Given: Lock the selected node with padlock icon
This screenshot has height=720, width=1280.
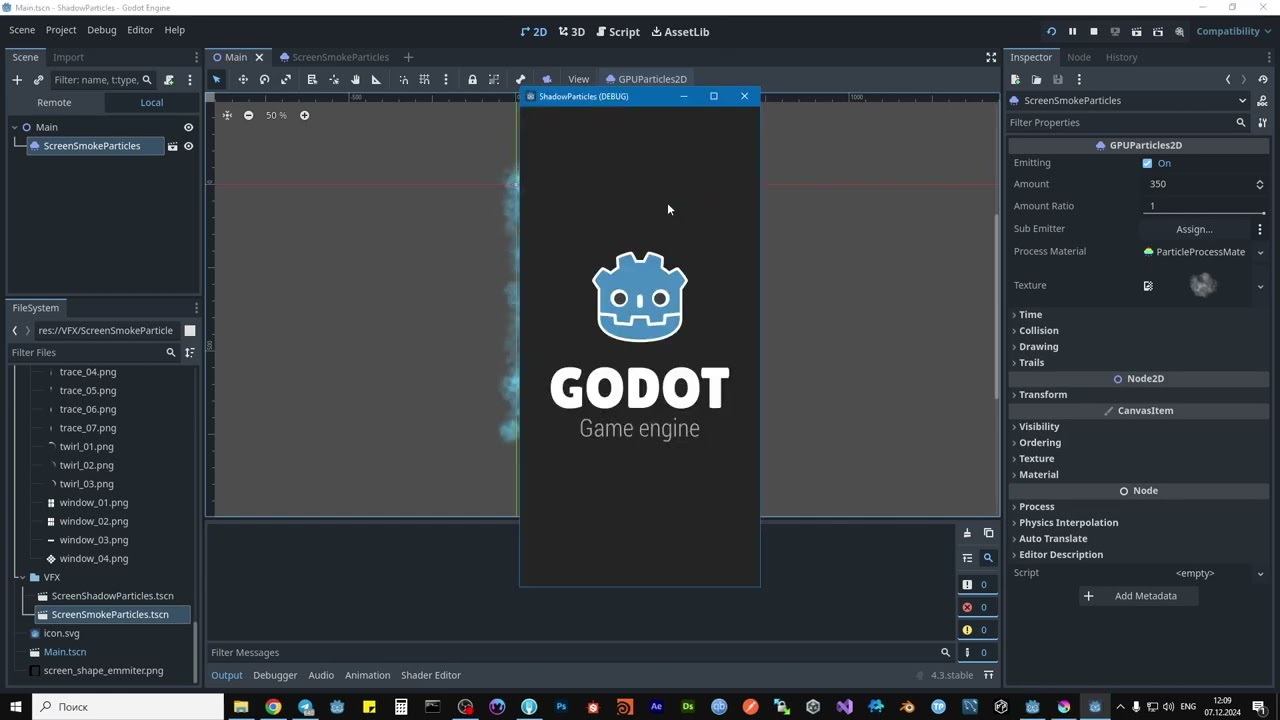Looking at the screenshot, I should tap(472, 79).
